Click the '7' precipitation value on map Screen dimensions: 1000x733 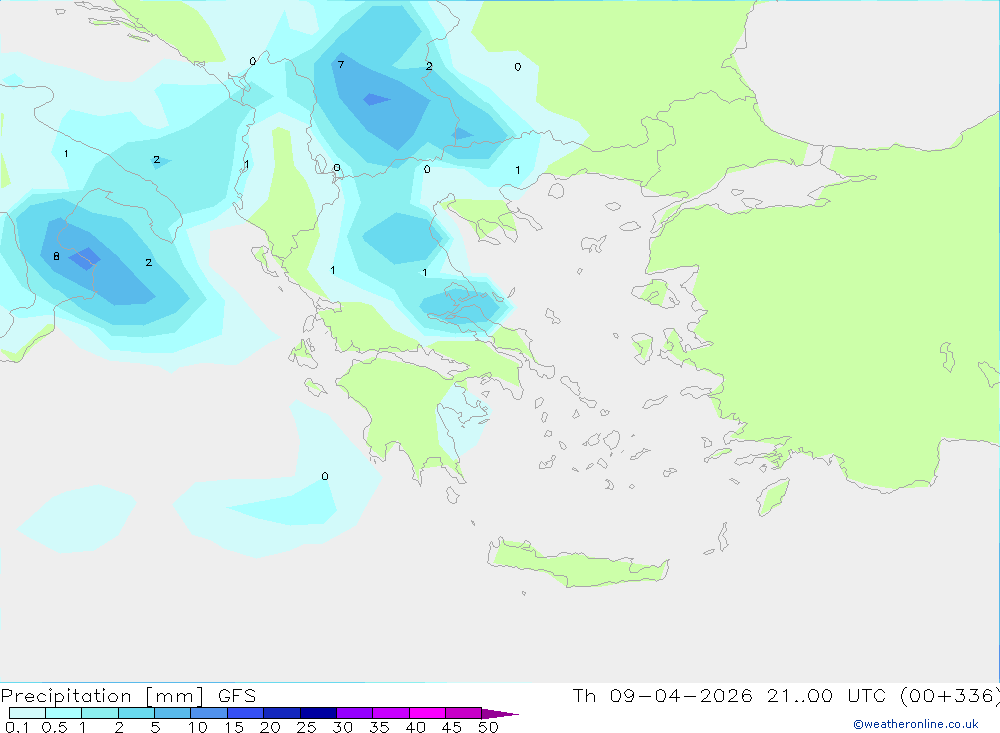(341, 64)
